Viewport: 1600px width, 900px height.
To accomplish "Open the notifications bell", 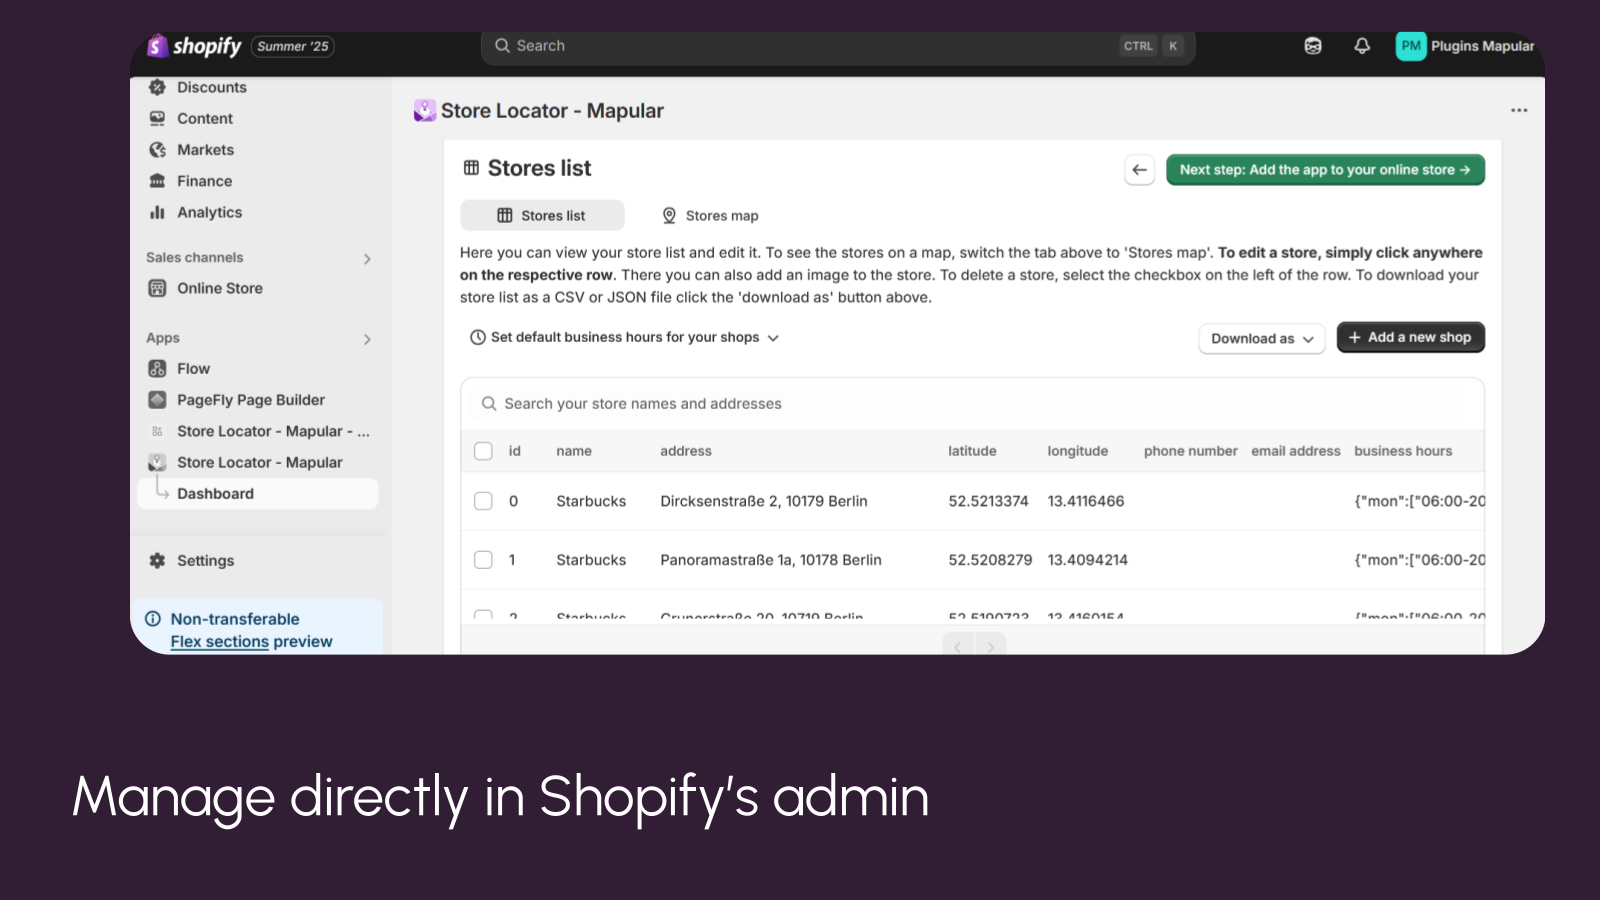I will click(1362, 46).
